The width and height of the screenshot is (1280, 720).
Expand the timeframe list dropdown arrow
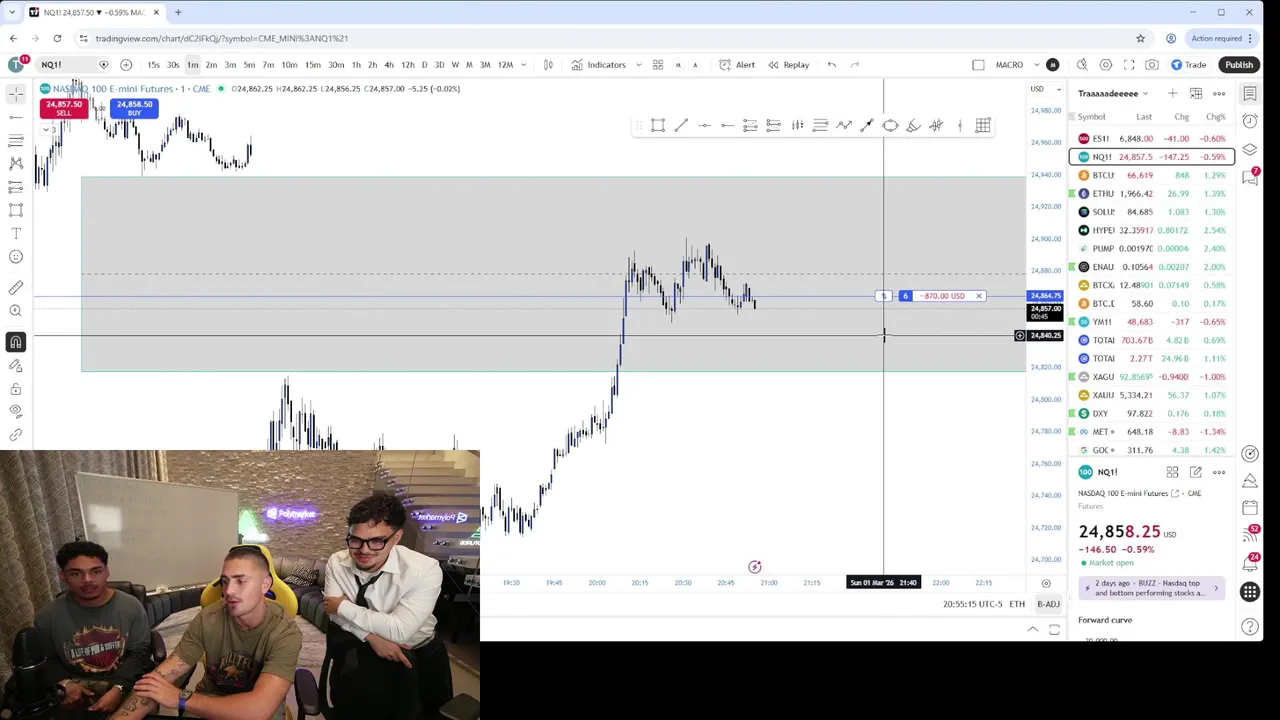(523, 65)
